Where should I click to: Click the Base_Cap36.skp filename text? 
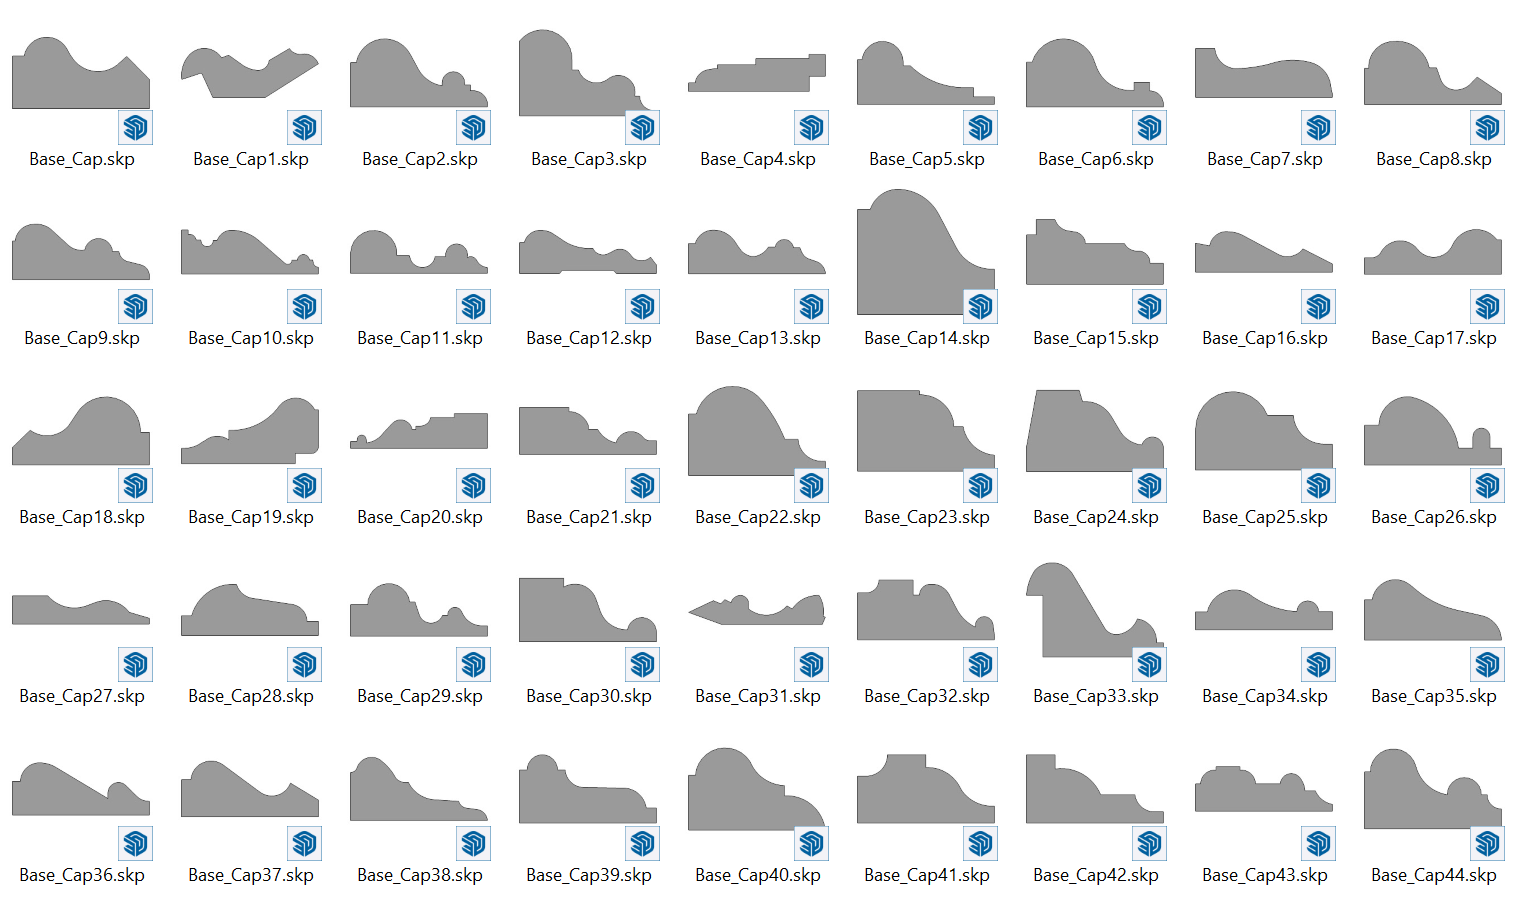82,875
